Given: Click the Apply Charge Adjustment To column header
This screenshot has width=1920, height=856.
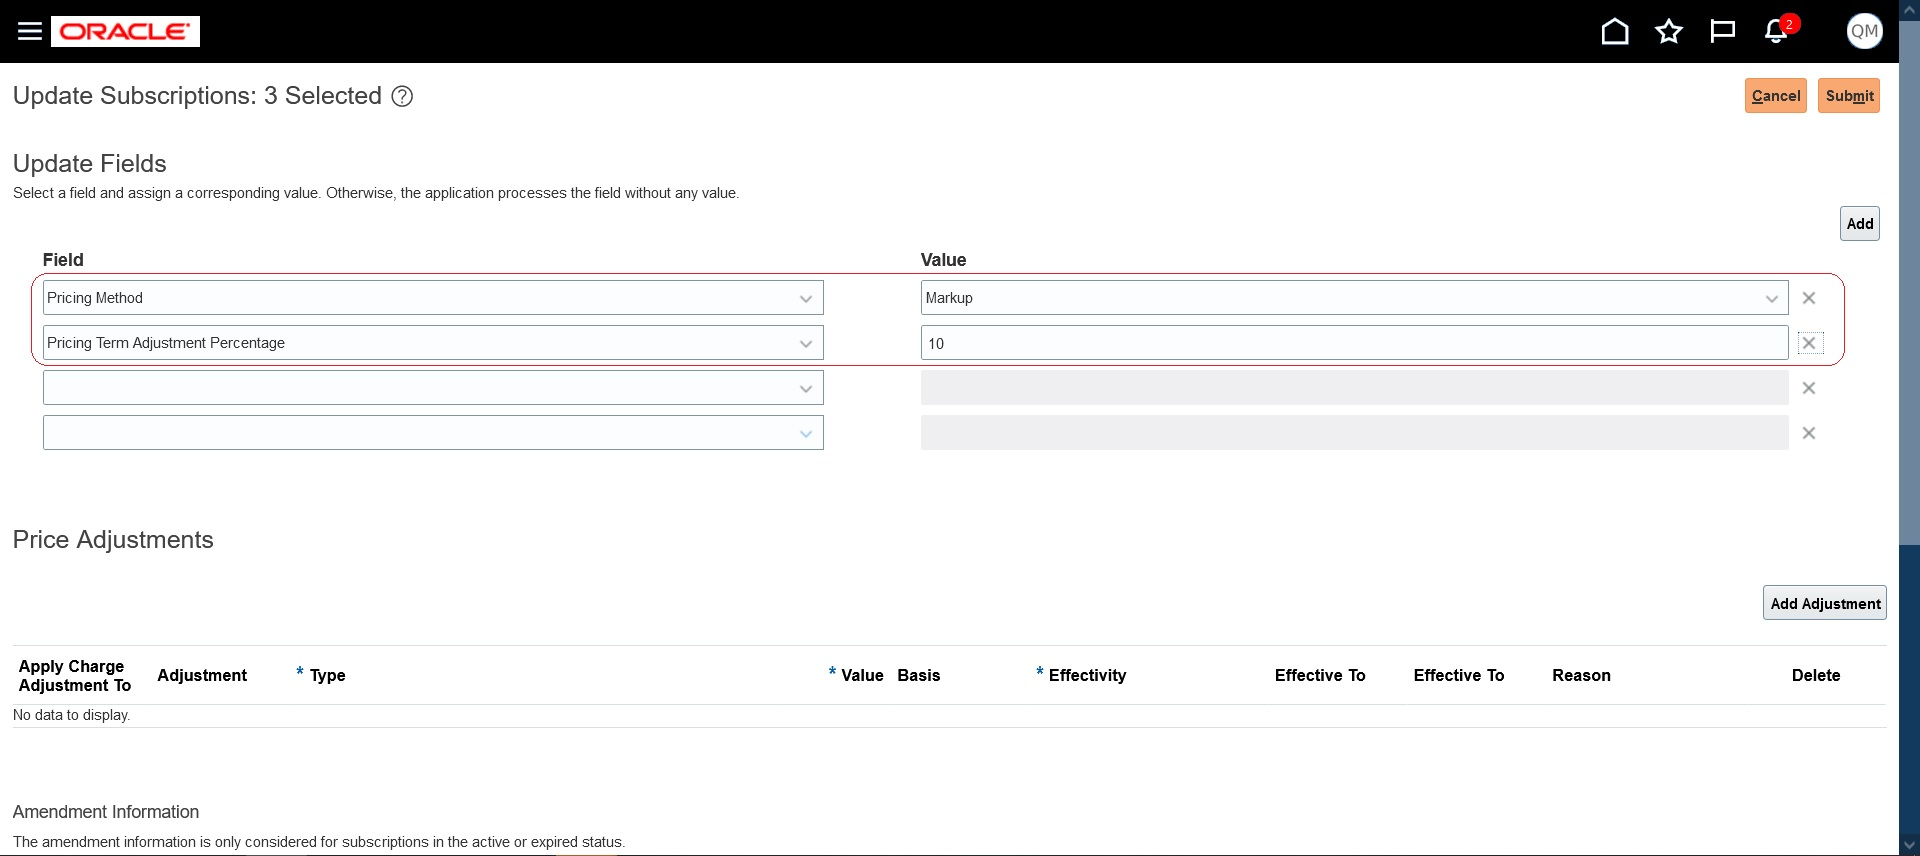Looking at the screenshot, I should click(x=75, y=676).
